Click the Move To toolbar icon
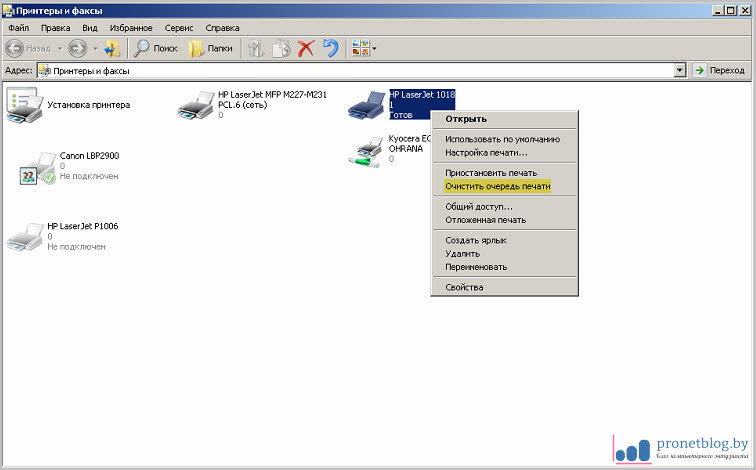Viewport: 756px width, 470px height. [x=256, y=48]
